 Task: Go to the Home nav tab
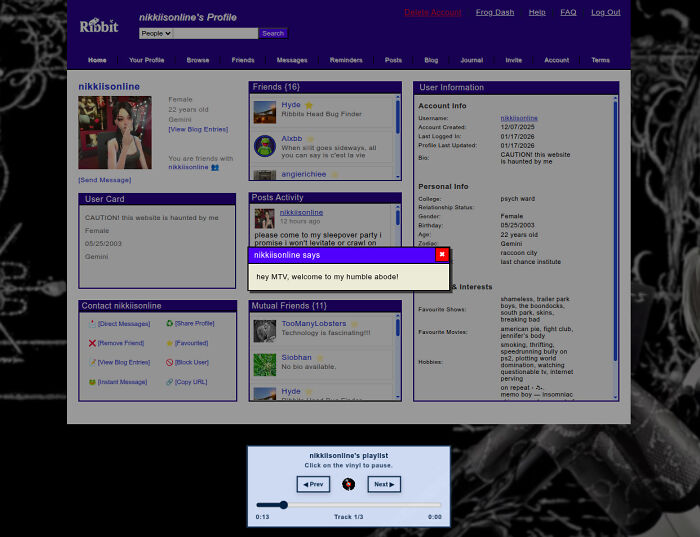pos(97,60)
